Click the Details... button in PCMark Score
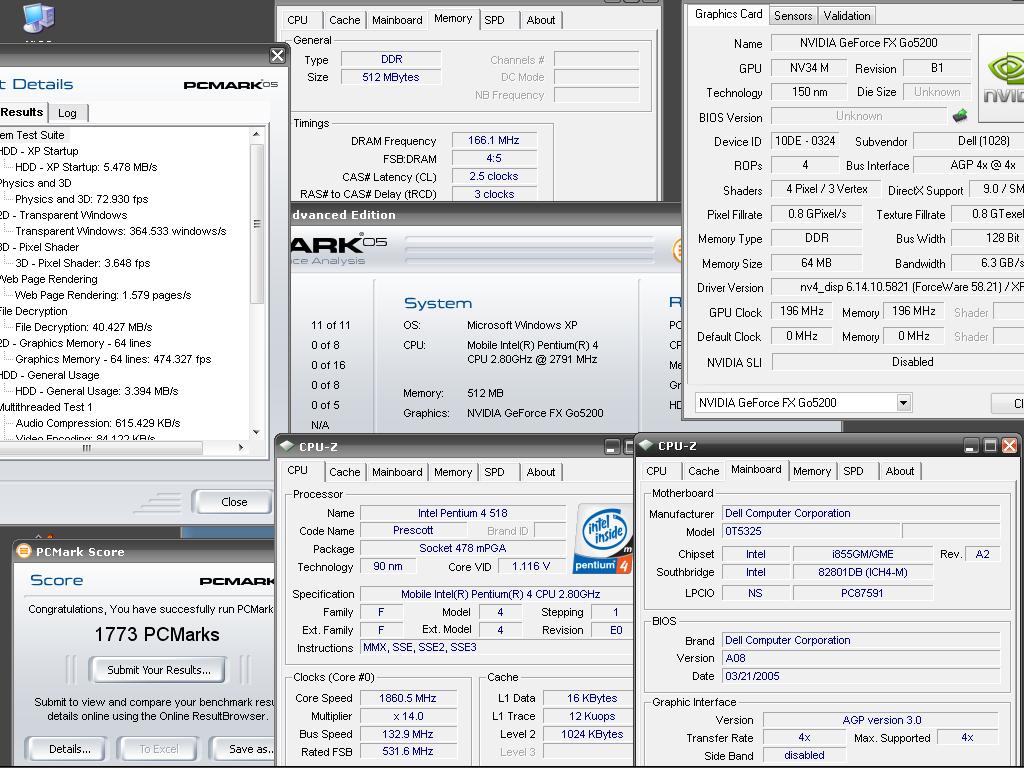The image size is (1024, 768). click(x=69, y=749)
